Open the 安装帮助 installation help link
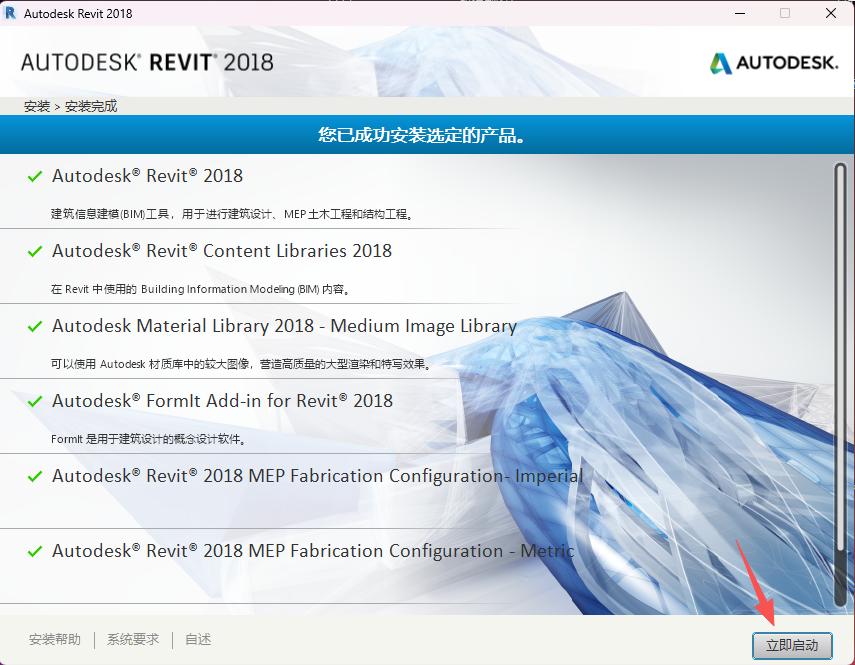The width and height of the screenshot is (855, 665). click(x=55, y=639)
